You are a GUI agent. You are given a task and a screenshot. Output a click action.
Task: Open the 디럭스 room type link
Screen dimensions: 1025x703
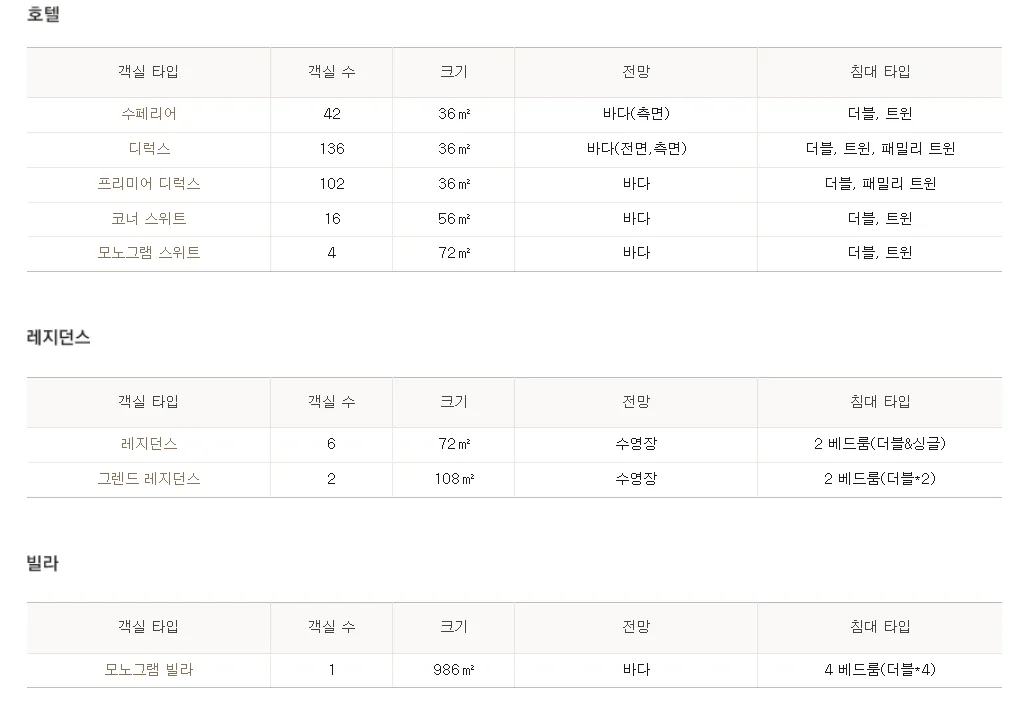(149, 149)
